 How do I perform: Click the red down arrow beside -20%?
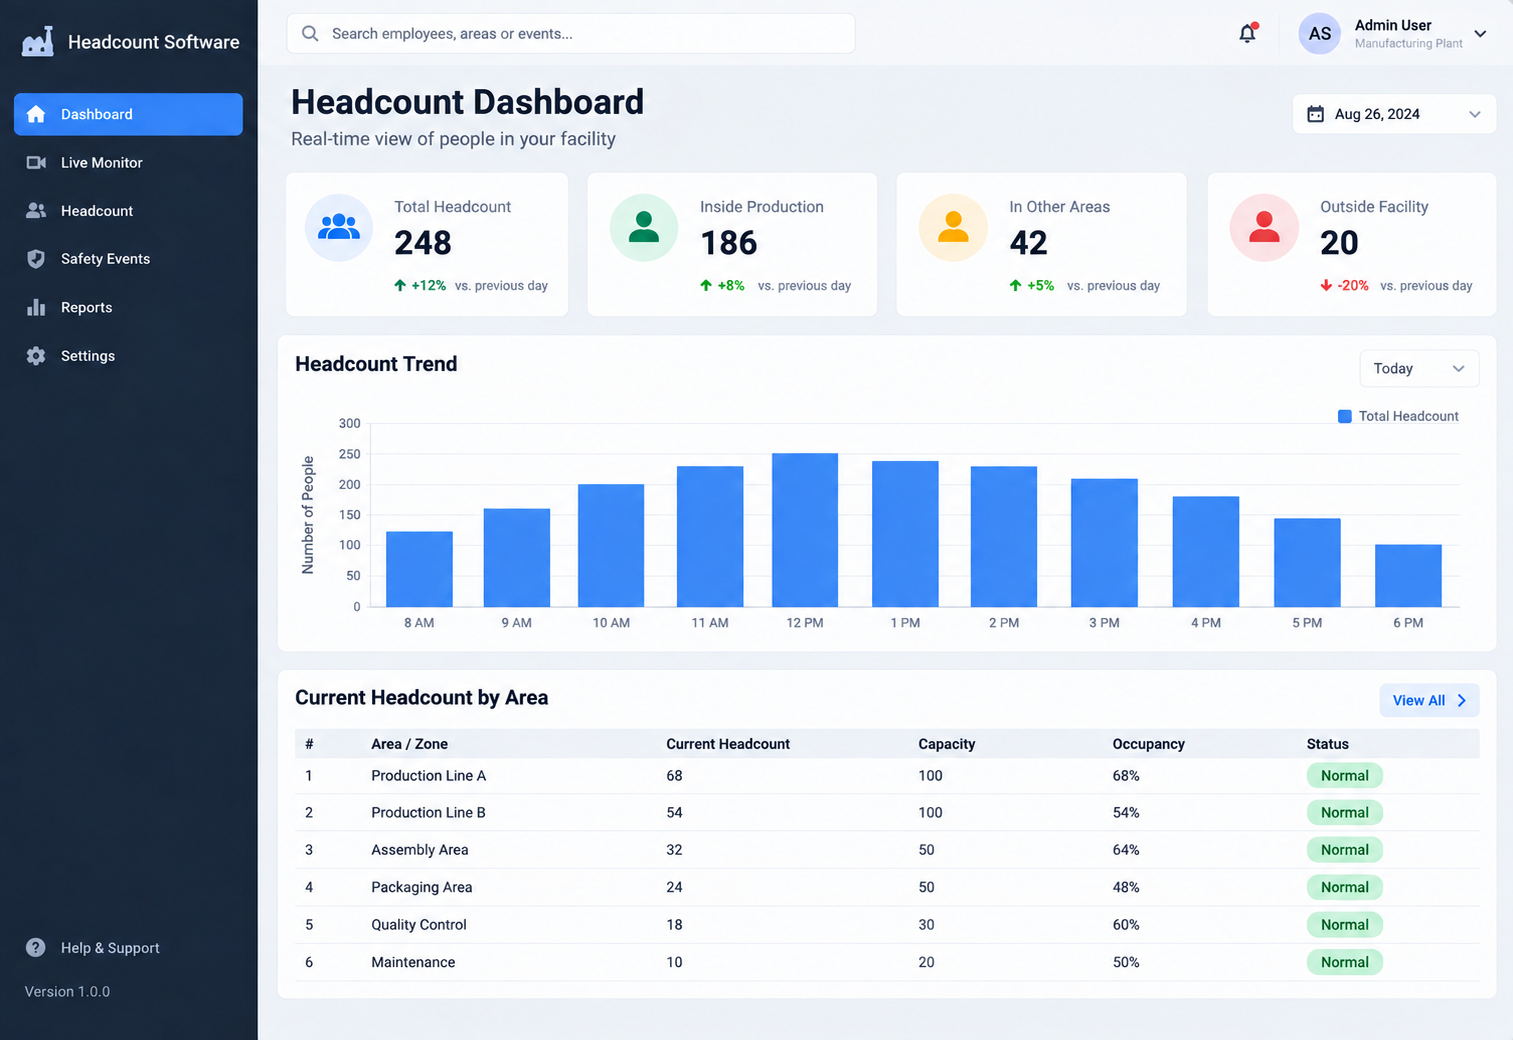point(1326,285)
